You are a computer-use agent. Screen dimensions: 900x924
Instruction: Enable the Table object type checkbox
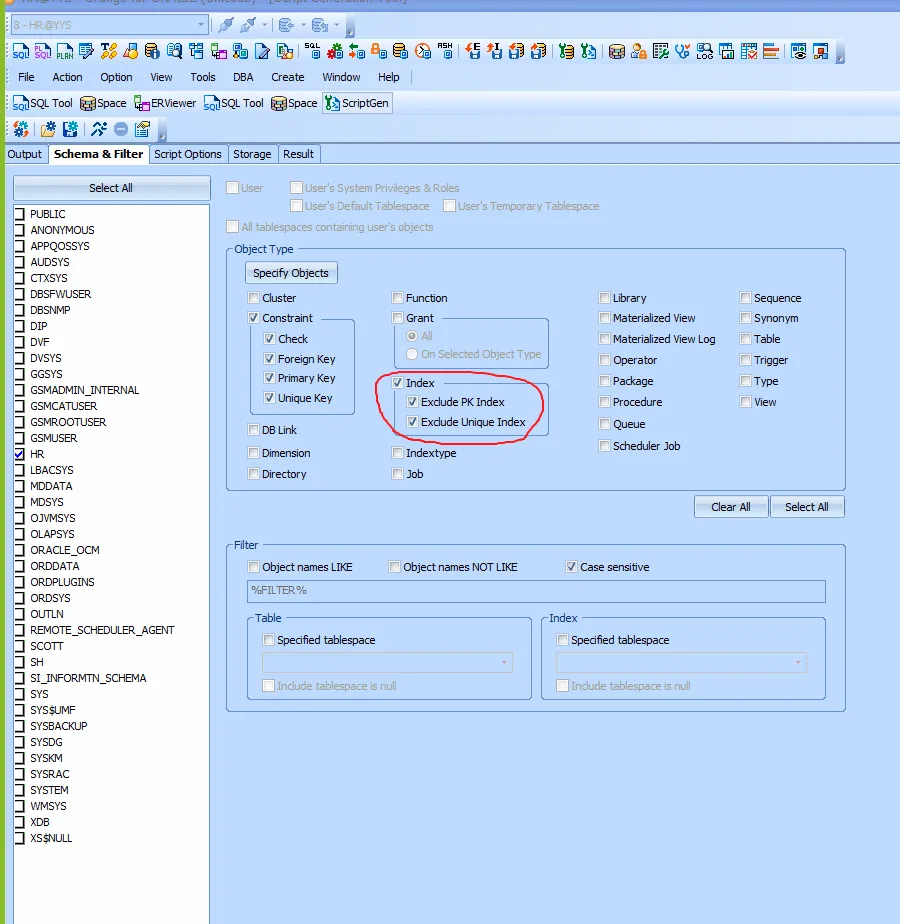[746, 339]
